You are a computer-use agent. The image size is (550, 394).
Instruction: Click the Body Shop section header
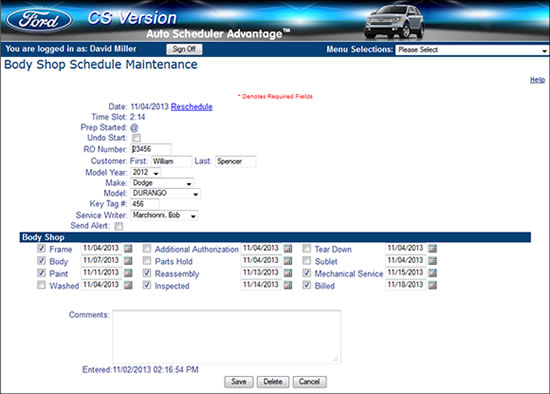(x=275, y=238)
